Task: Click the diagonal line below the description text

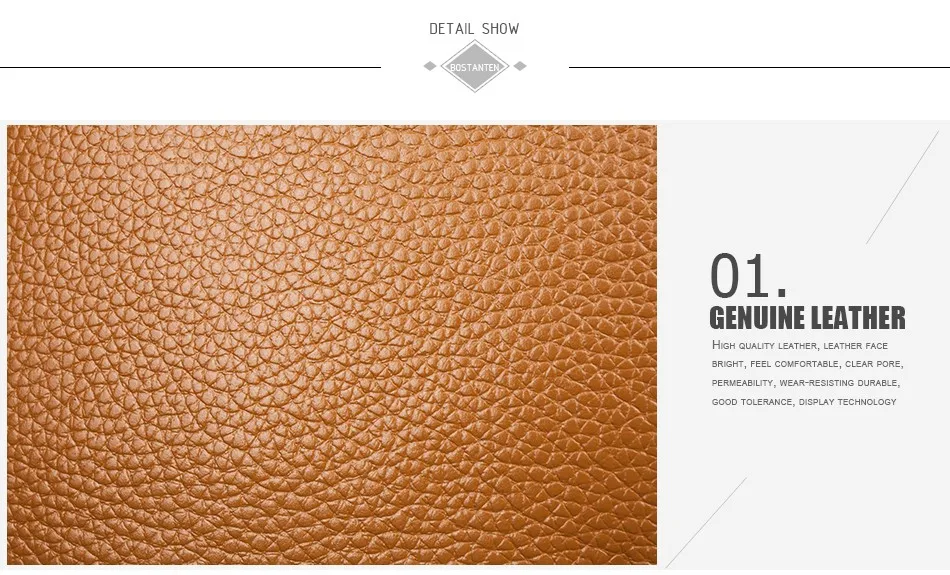Action: tap(706, 522)
